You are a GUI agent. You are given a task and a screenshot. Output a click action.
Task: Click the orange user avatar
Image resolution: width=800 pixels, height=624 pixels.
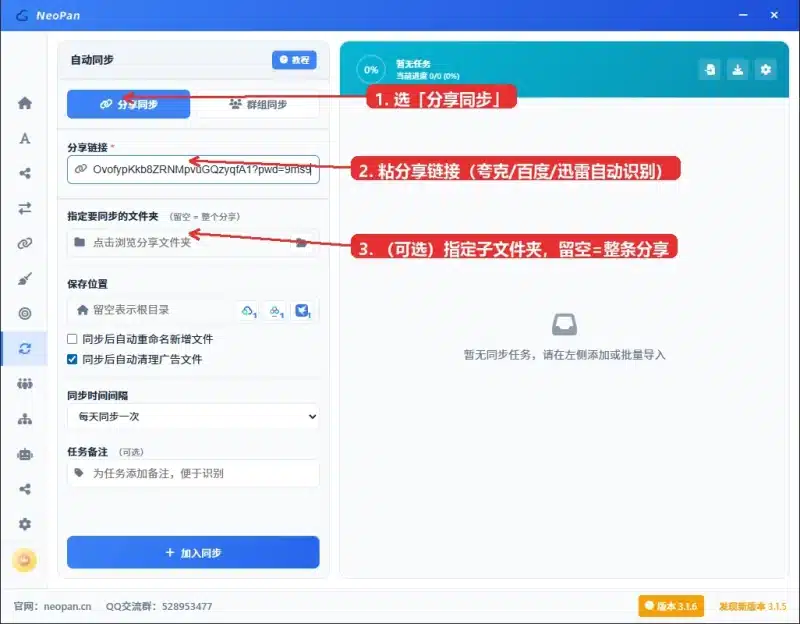click(x=24, y=561)
